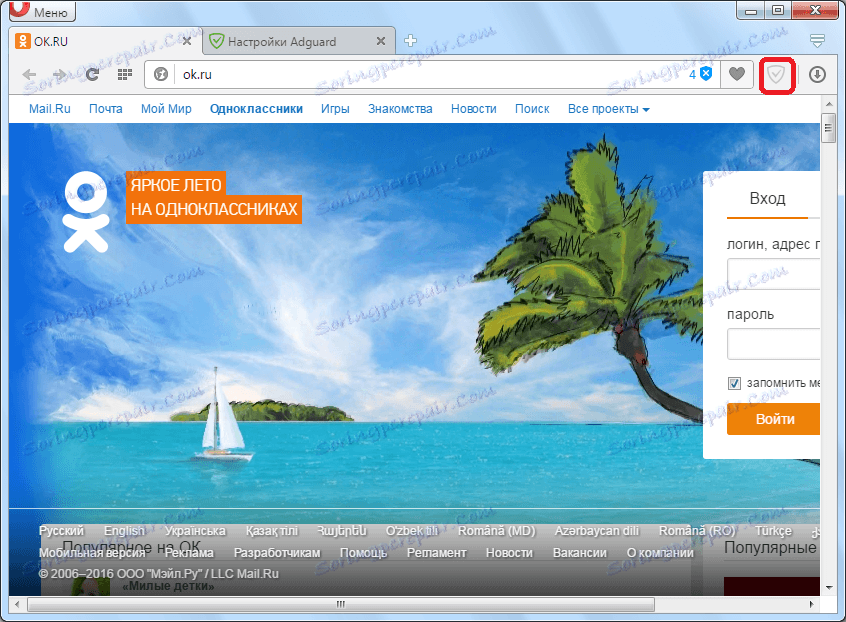Image resolution: width=846 pixels, height=622 pixels.
Task: Click the vertical scrollbar down arrow
Action: (829, 588)
